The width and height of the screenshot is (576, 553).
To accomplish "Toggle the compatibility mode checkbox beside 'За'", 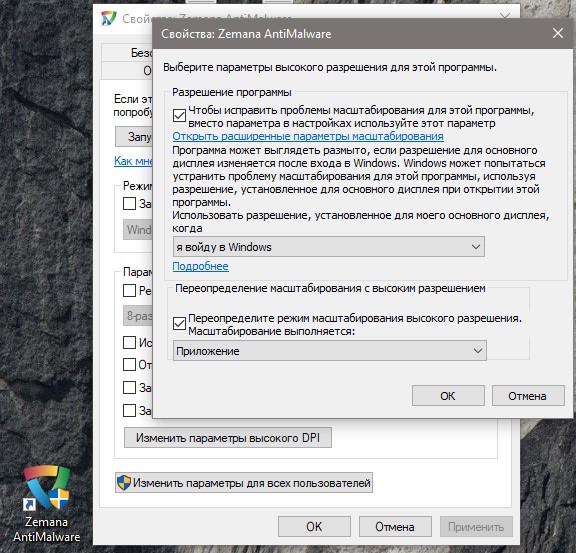I will (129, 203).
